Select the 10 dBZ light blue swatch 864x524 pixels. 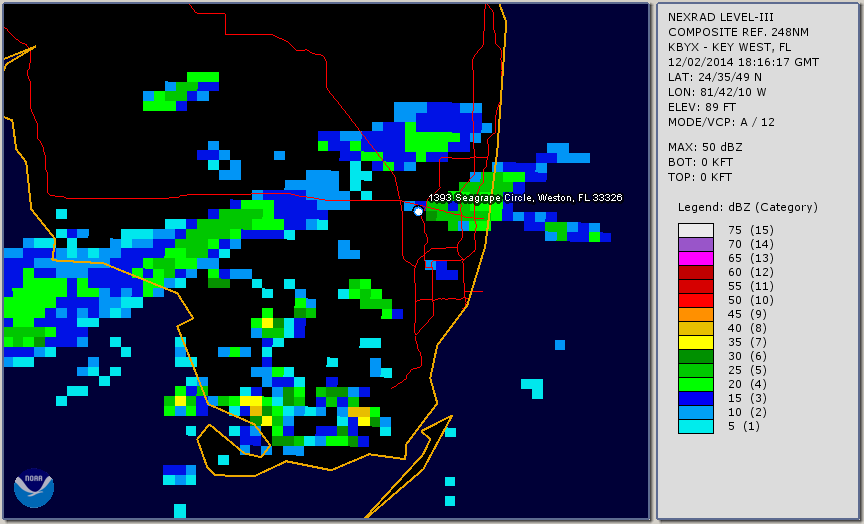tap(696, 413)
